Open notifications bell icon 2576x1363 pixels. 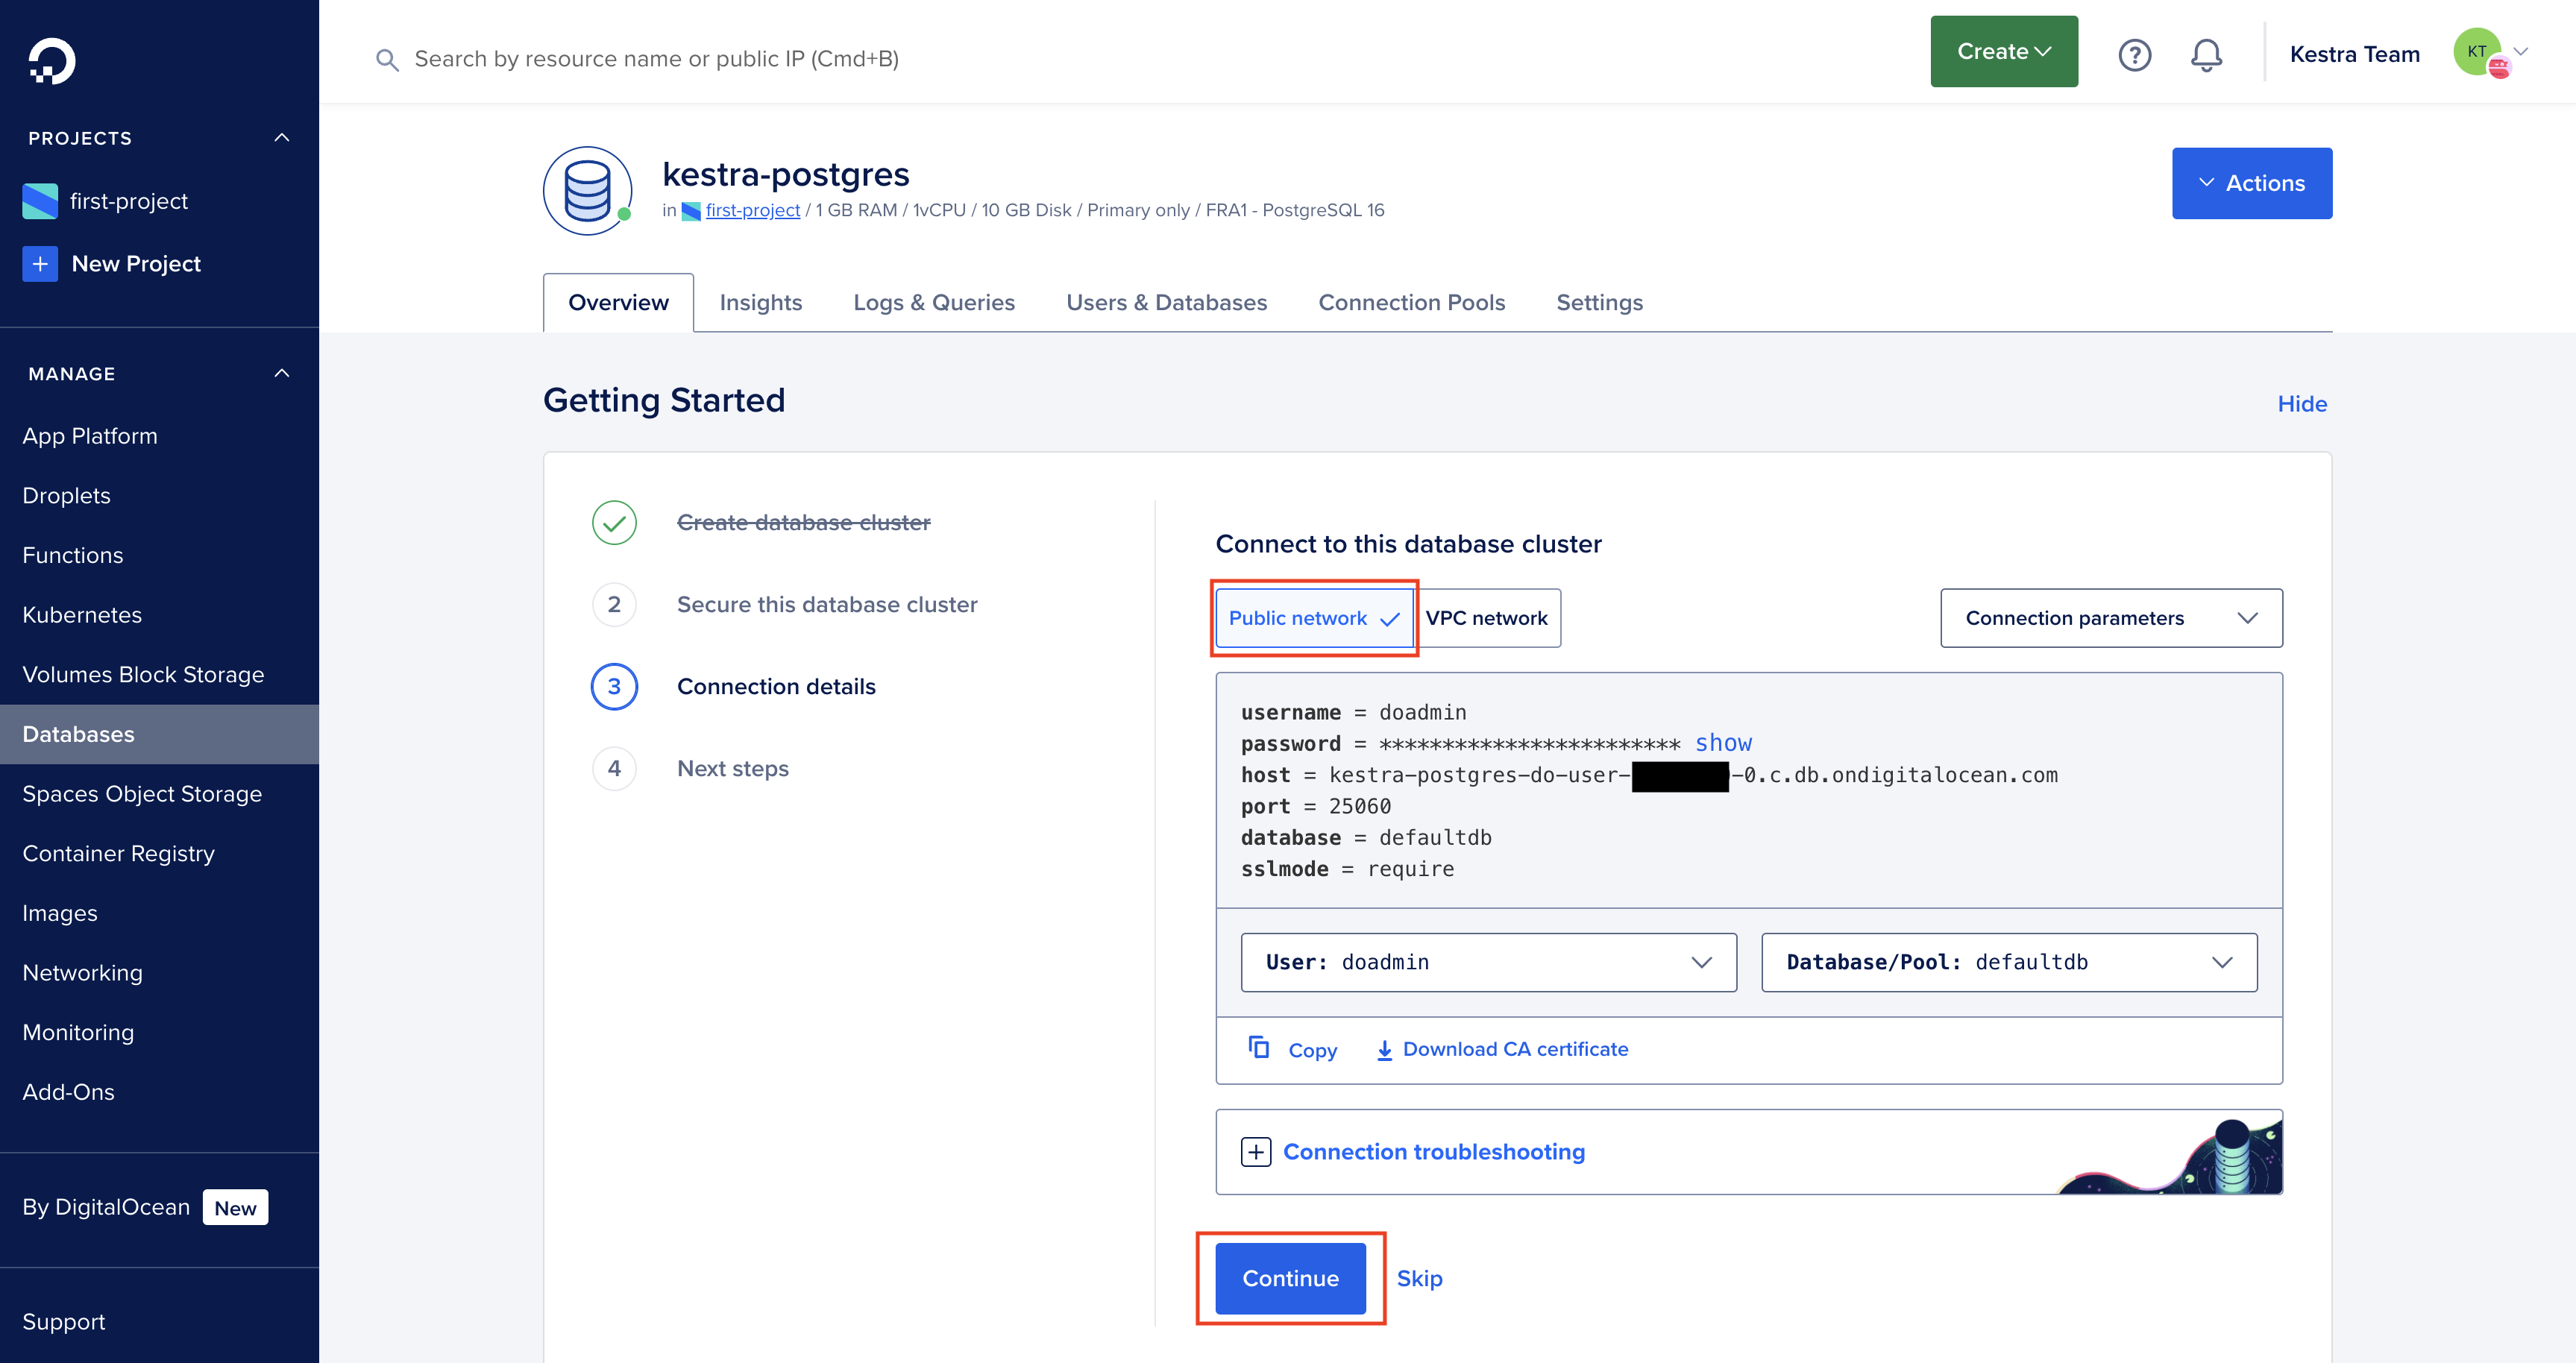pyautogui.click(x=2206, y=55)
